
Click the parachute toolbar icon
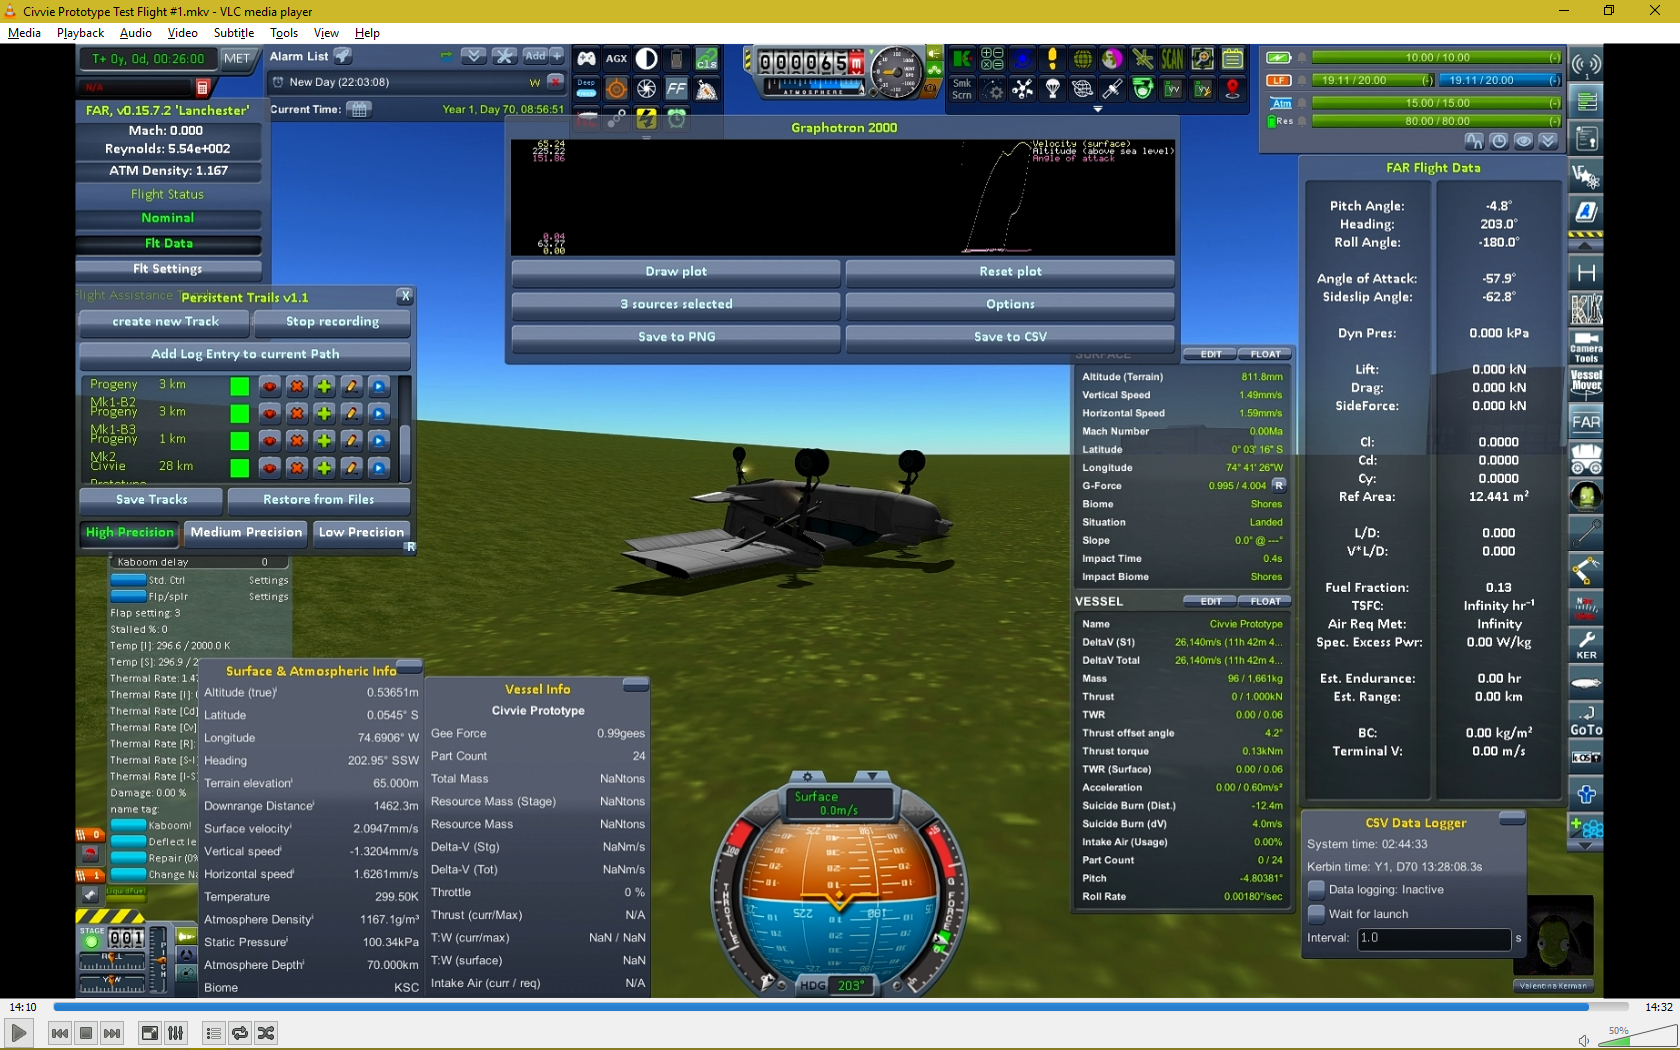1052,89
